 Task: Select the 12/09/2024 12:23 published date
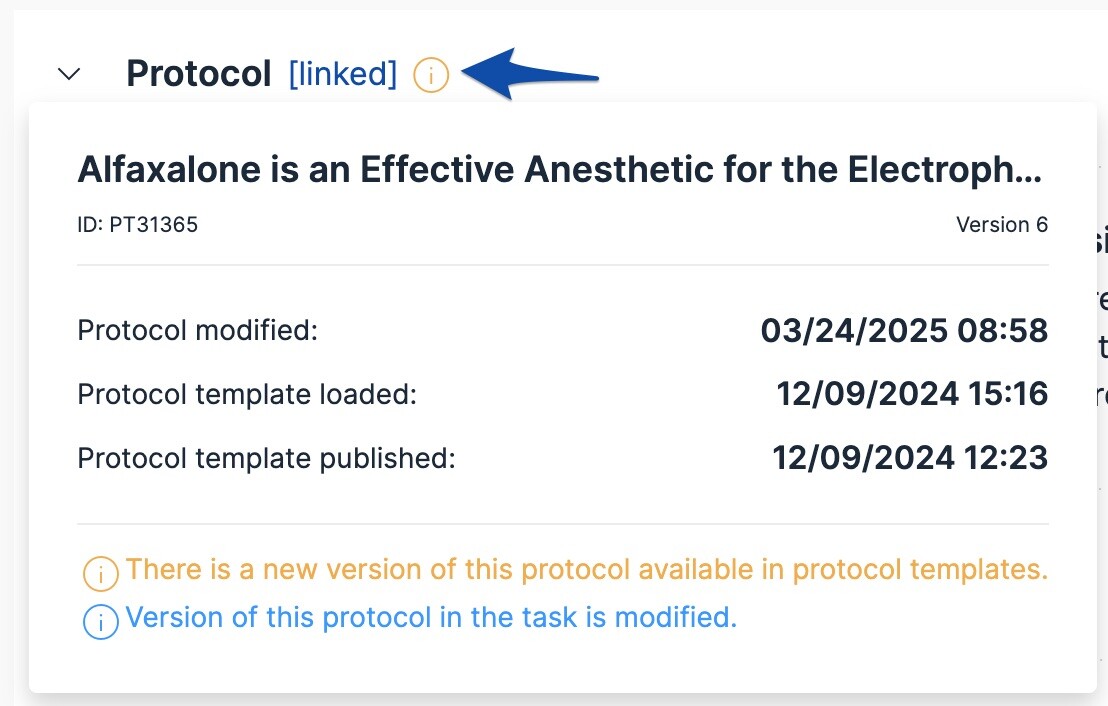coord(910,459)
